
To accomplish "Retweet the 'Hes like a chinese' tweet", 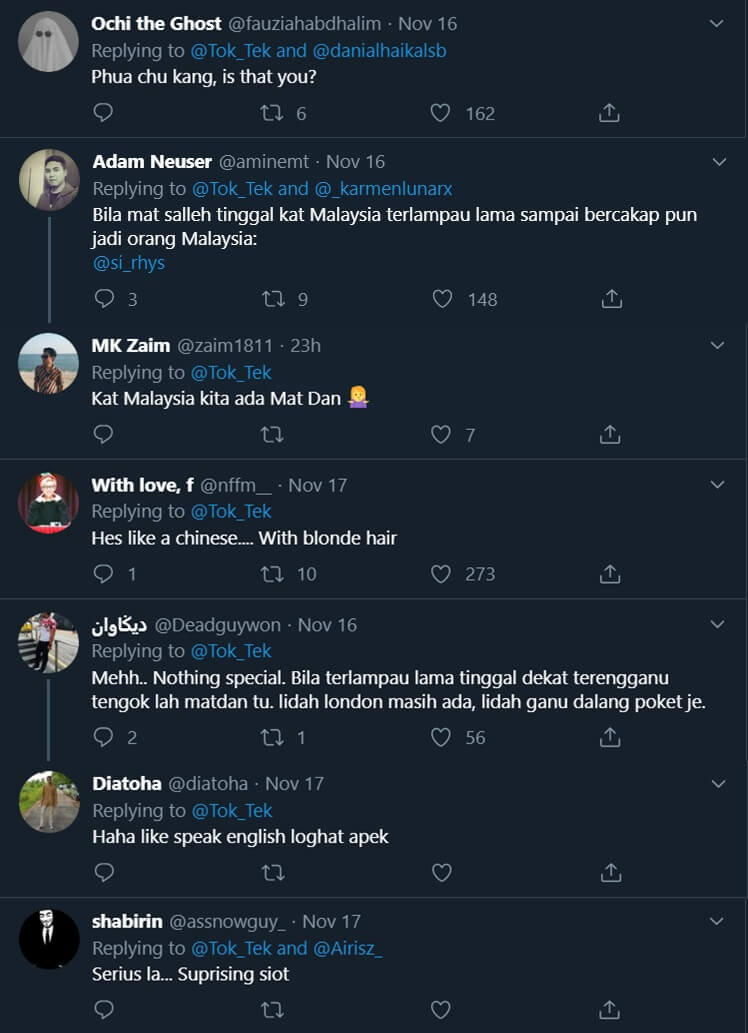I will point(272,574).
